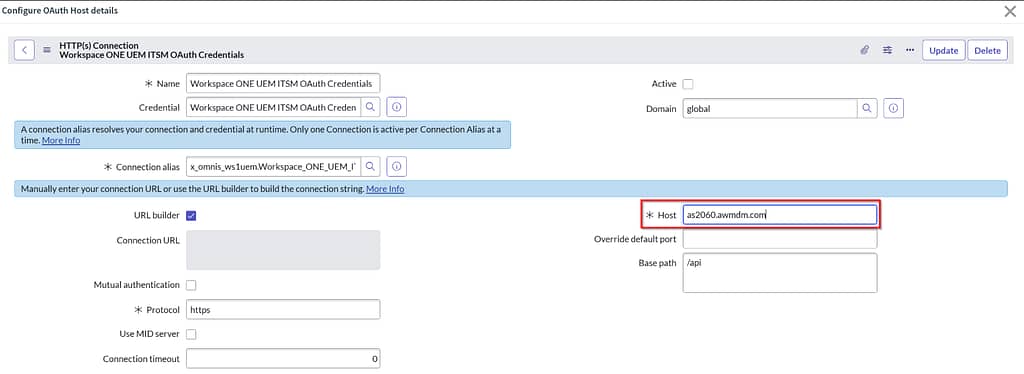Show Domain record info icon
The width and height of the screenshot is (1024, 374).
(x=894, y=108)
